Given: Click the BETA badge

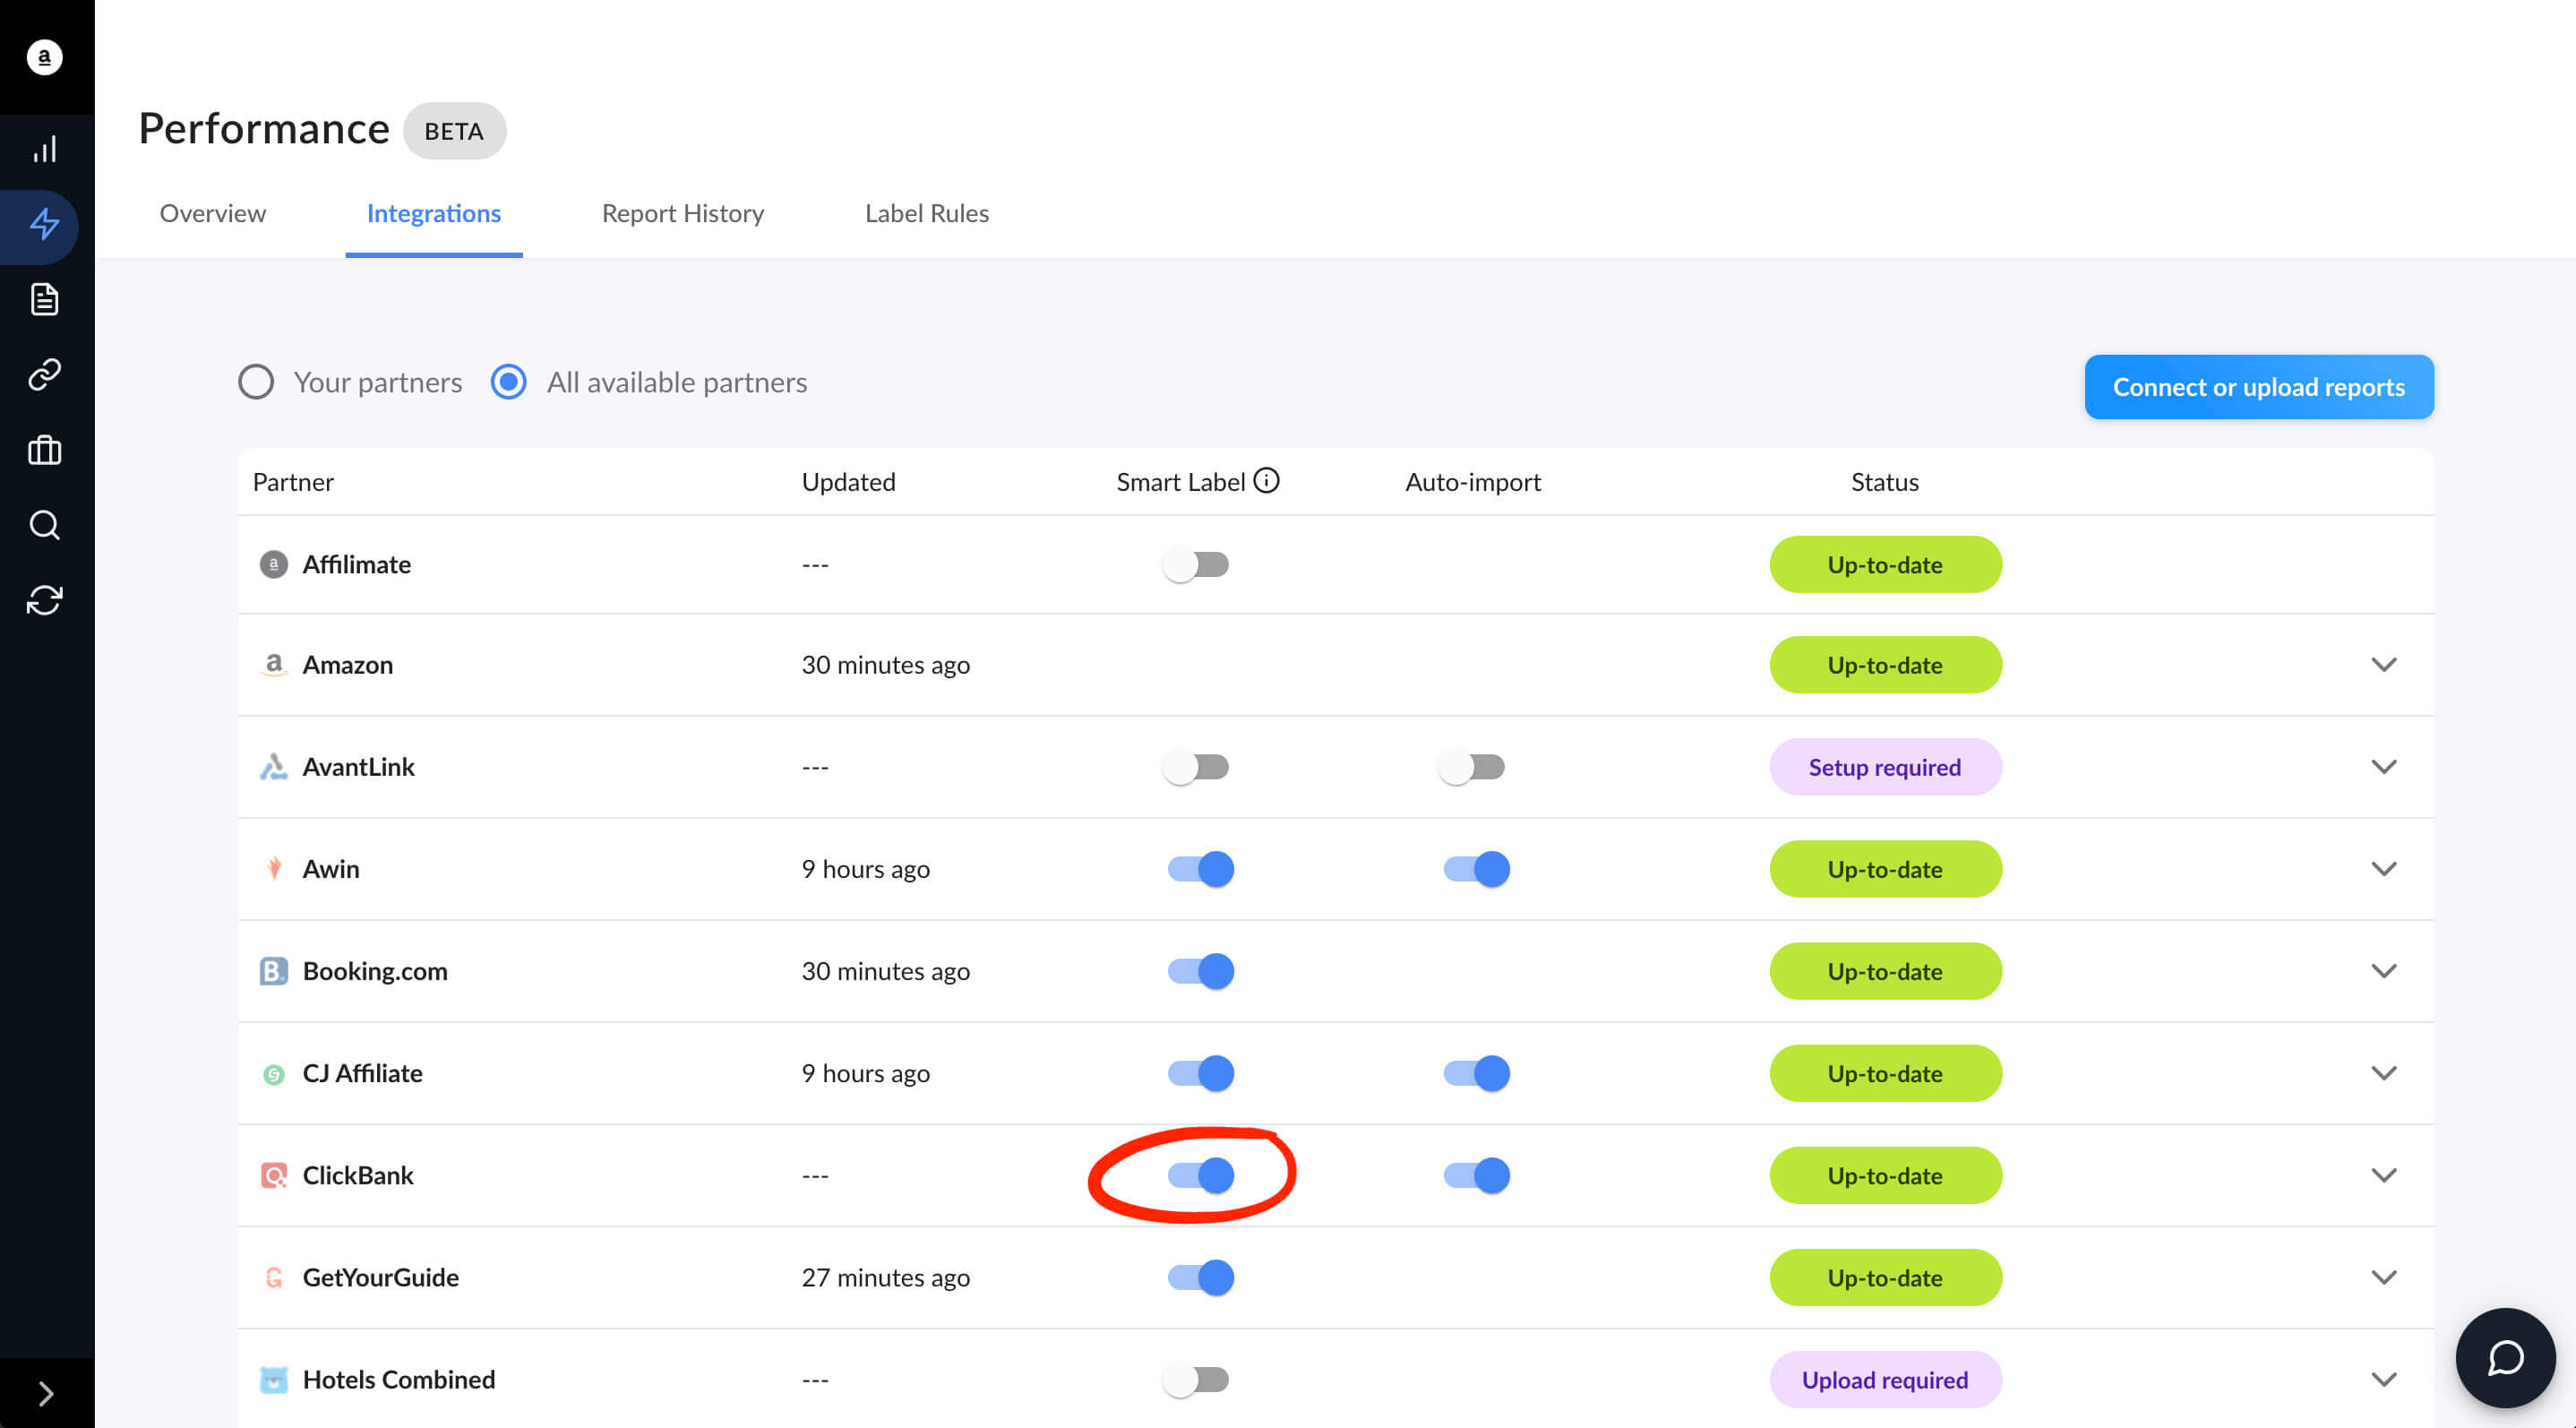Looking at the screenshot, I should (454, 131).
